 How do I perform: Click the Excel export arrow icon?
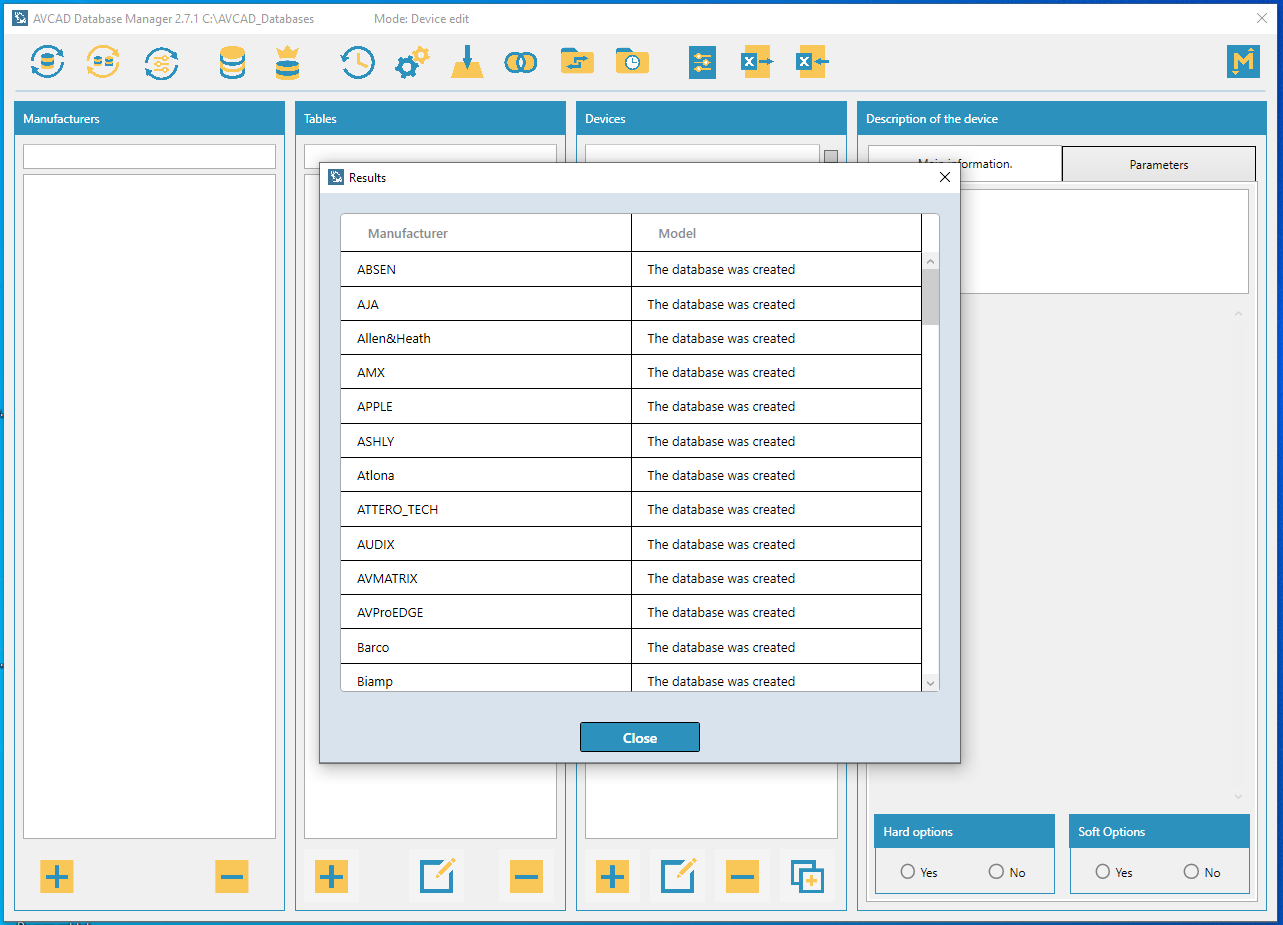756,62
